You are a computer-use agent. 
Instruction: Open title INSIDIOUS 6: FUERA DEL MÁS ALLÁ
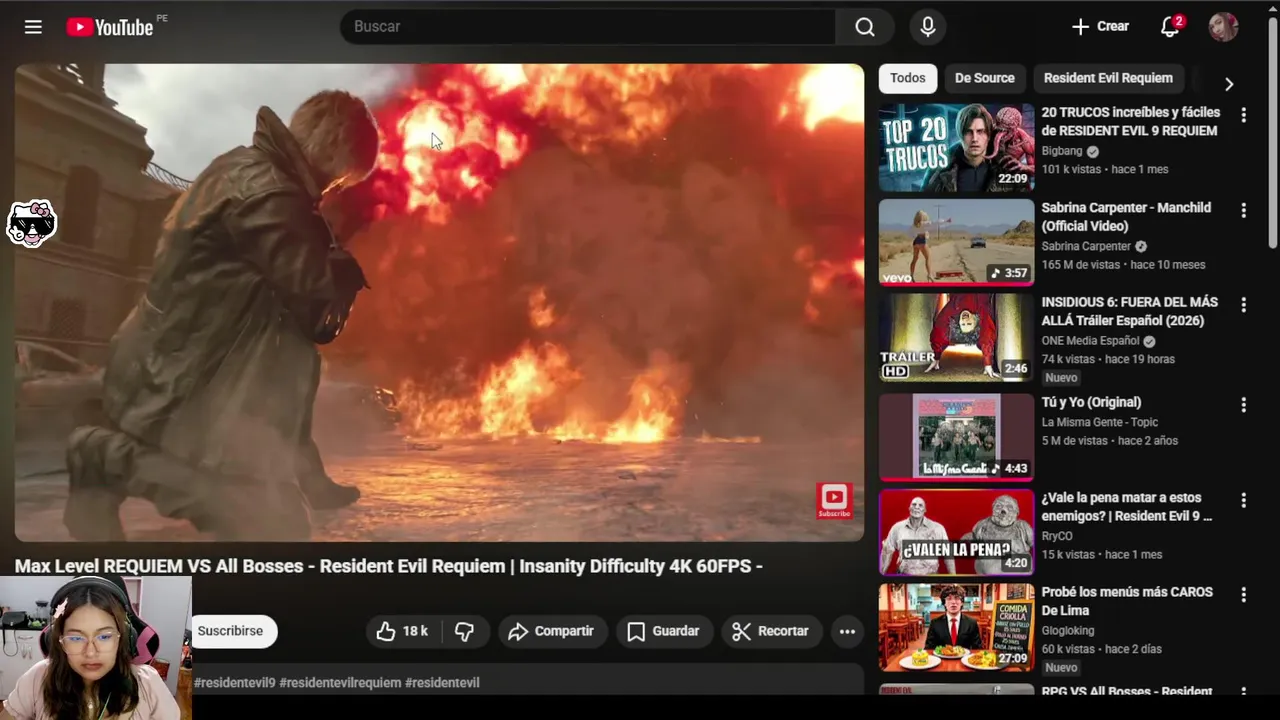1130,311
